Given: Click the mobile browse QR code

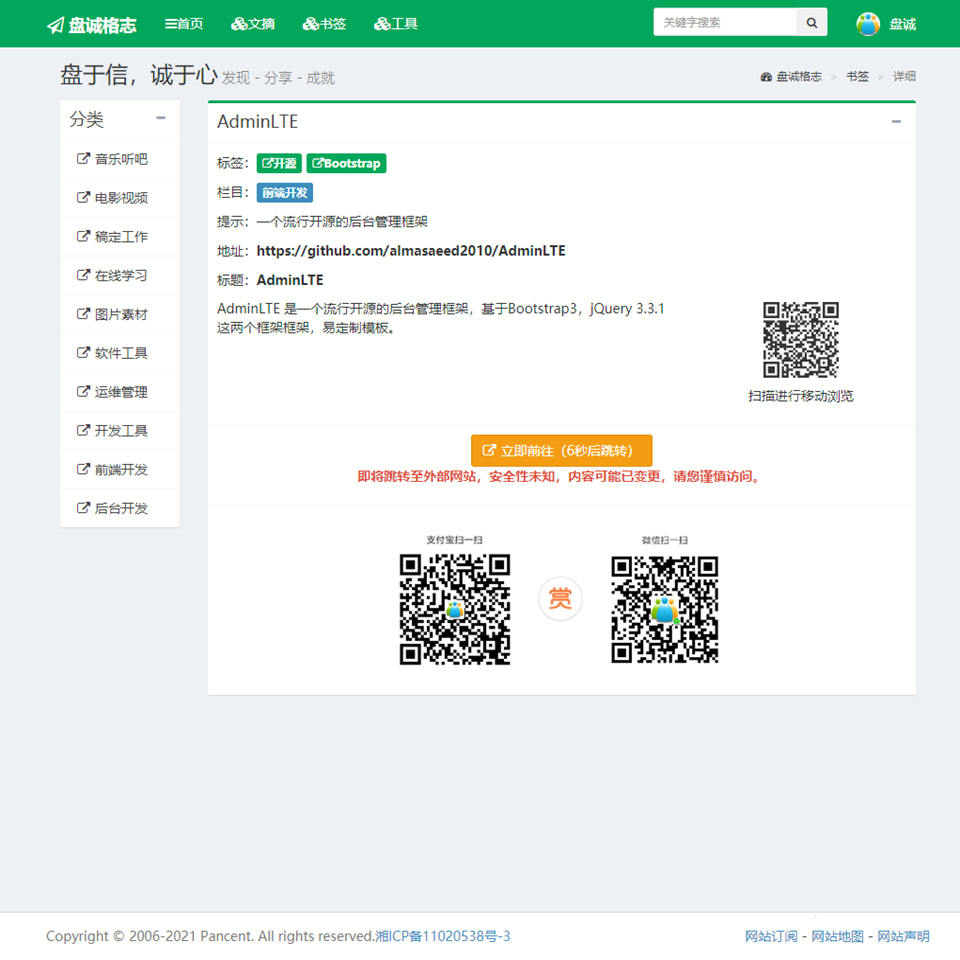Looking at the screenshot, I should tap(800, 340).
